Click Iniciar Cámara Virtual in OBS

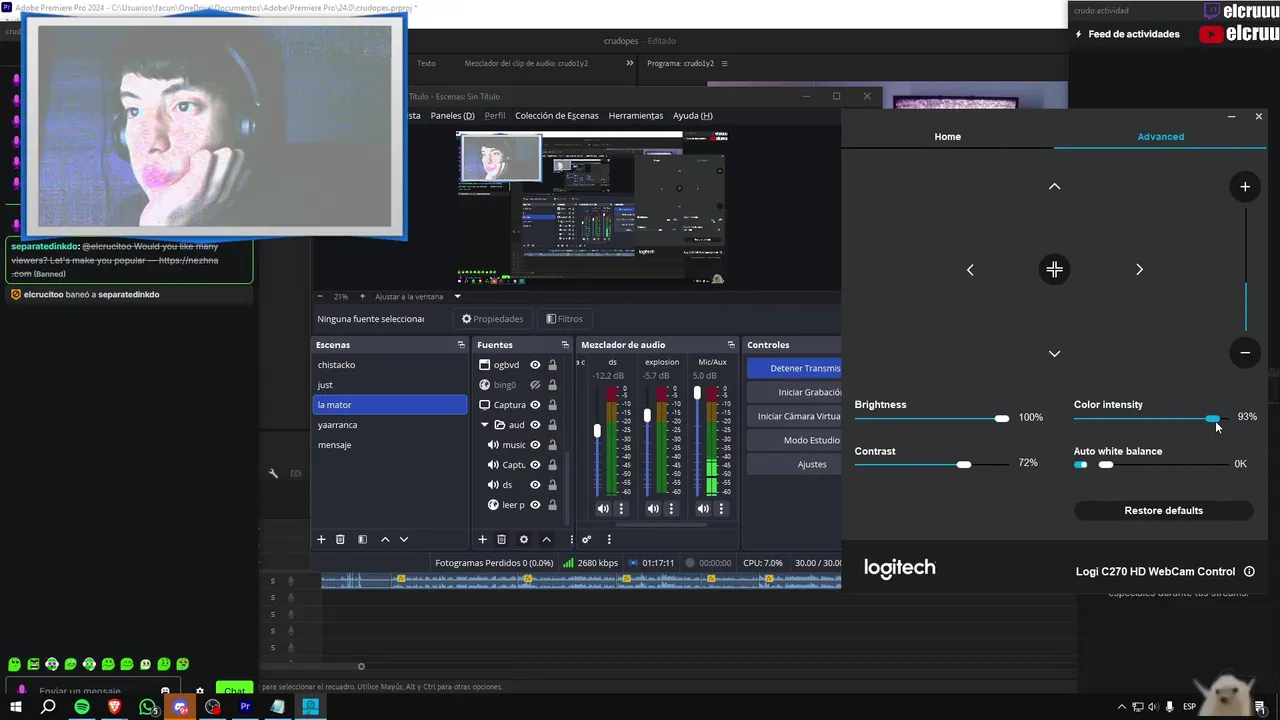(x=794, y=416)
